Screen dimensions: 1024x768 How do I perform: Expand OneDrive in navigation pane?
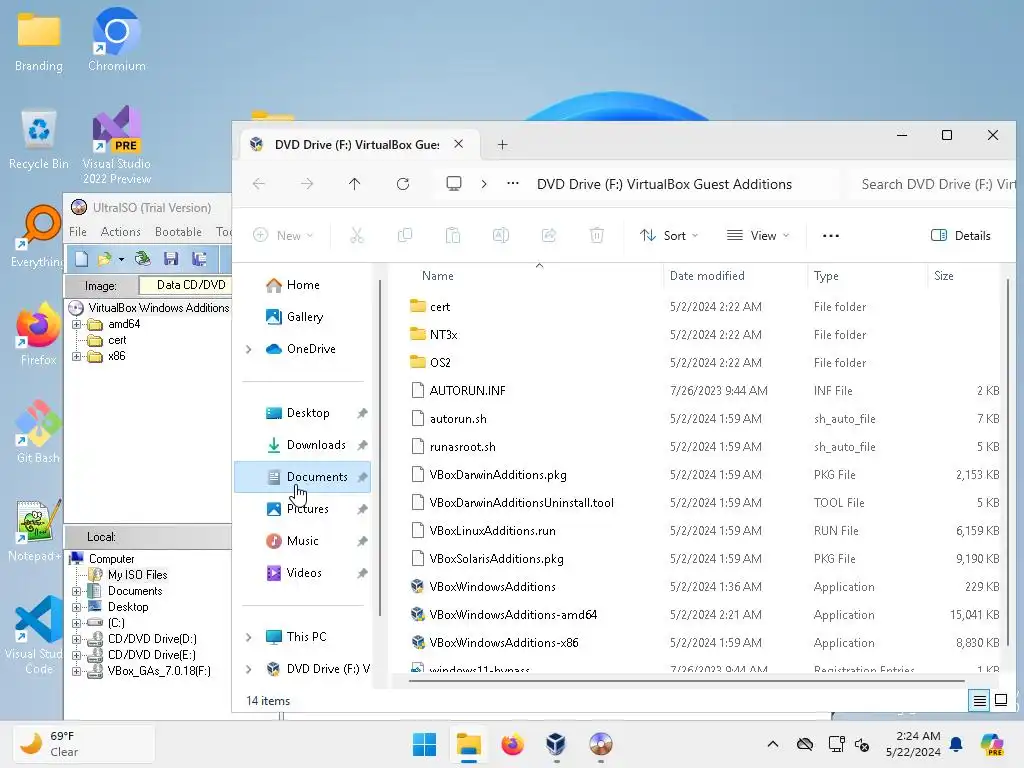pyautogui.click(x=249, y=349)
